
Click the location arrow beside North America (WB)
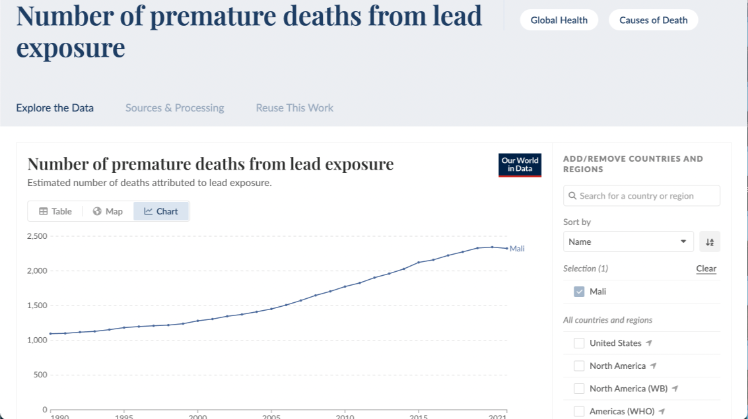pos(675,388)
